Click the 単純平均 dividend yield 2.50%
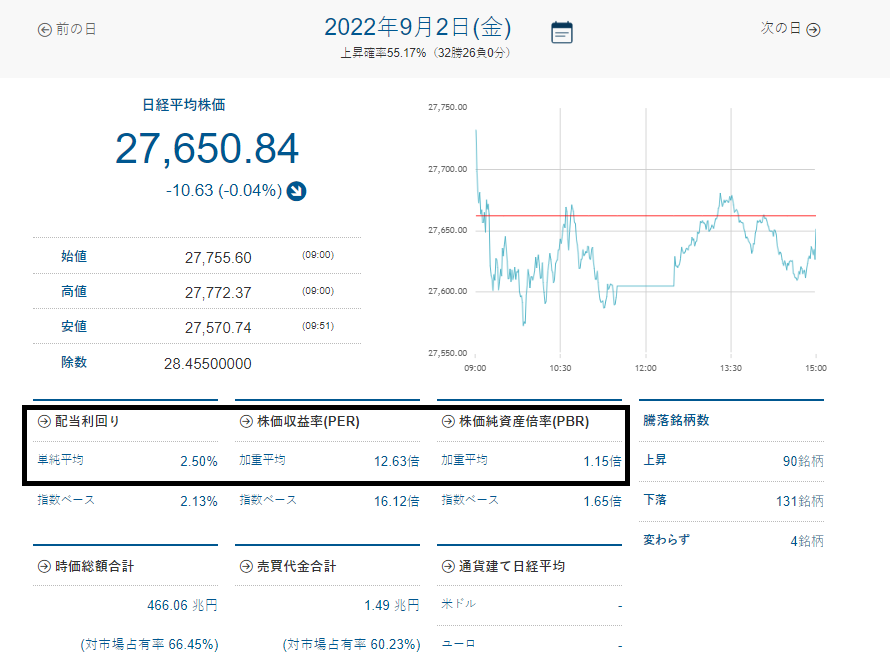 [x=199, y=461]
